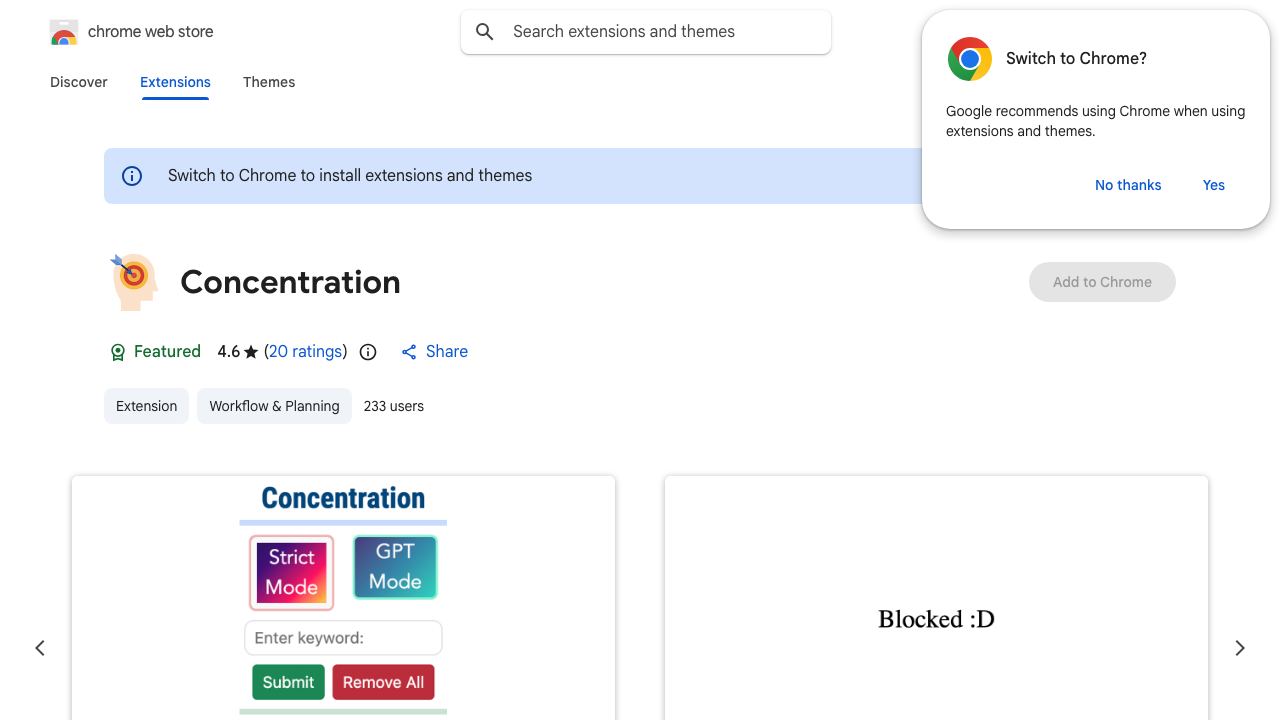Click the info icon in blue banner
Viewport: 1280px width, 720px height.
point(132,176)
